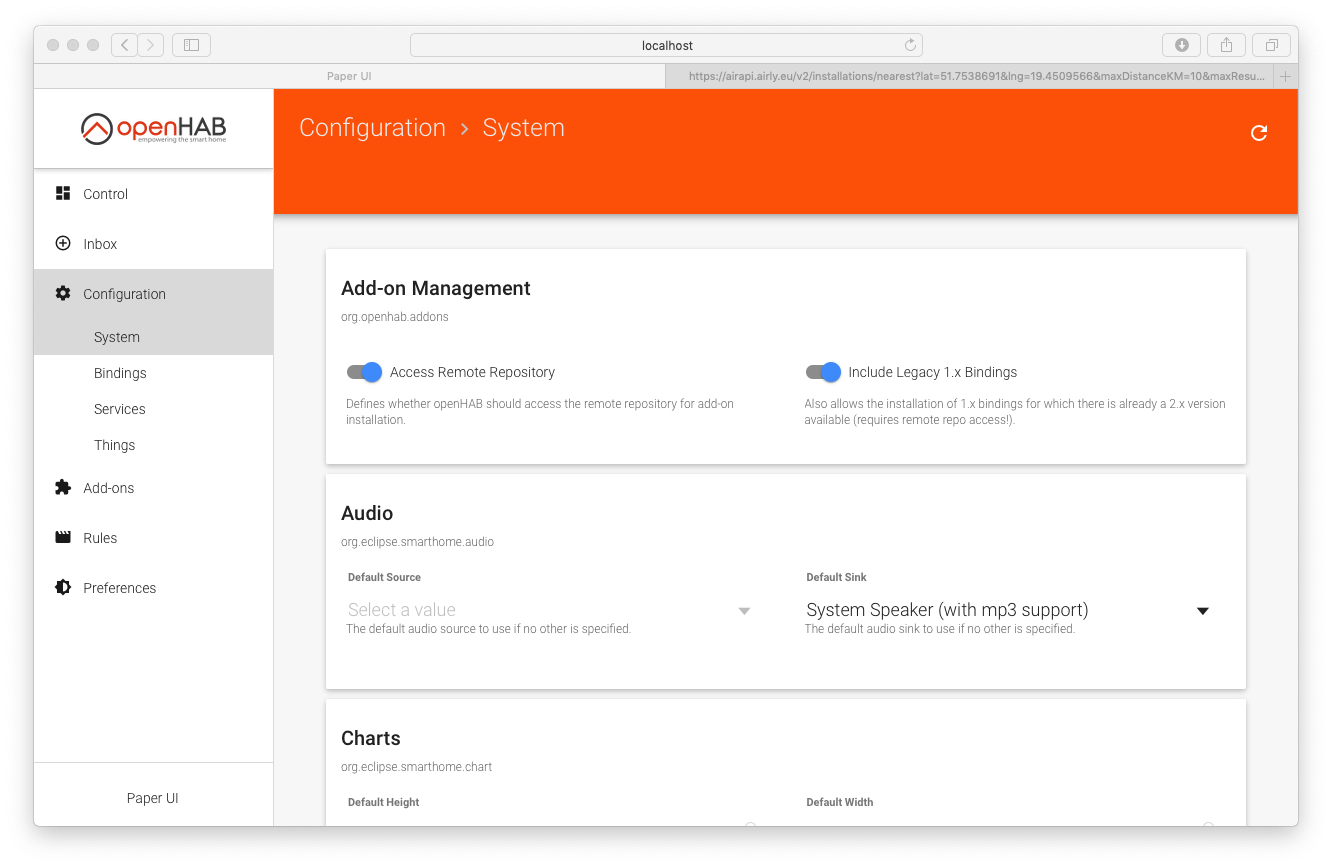The image size is (1332, 868).
Task: Open Things under Configuration
Action: coord(153,445)
